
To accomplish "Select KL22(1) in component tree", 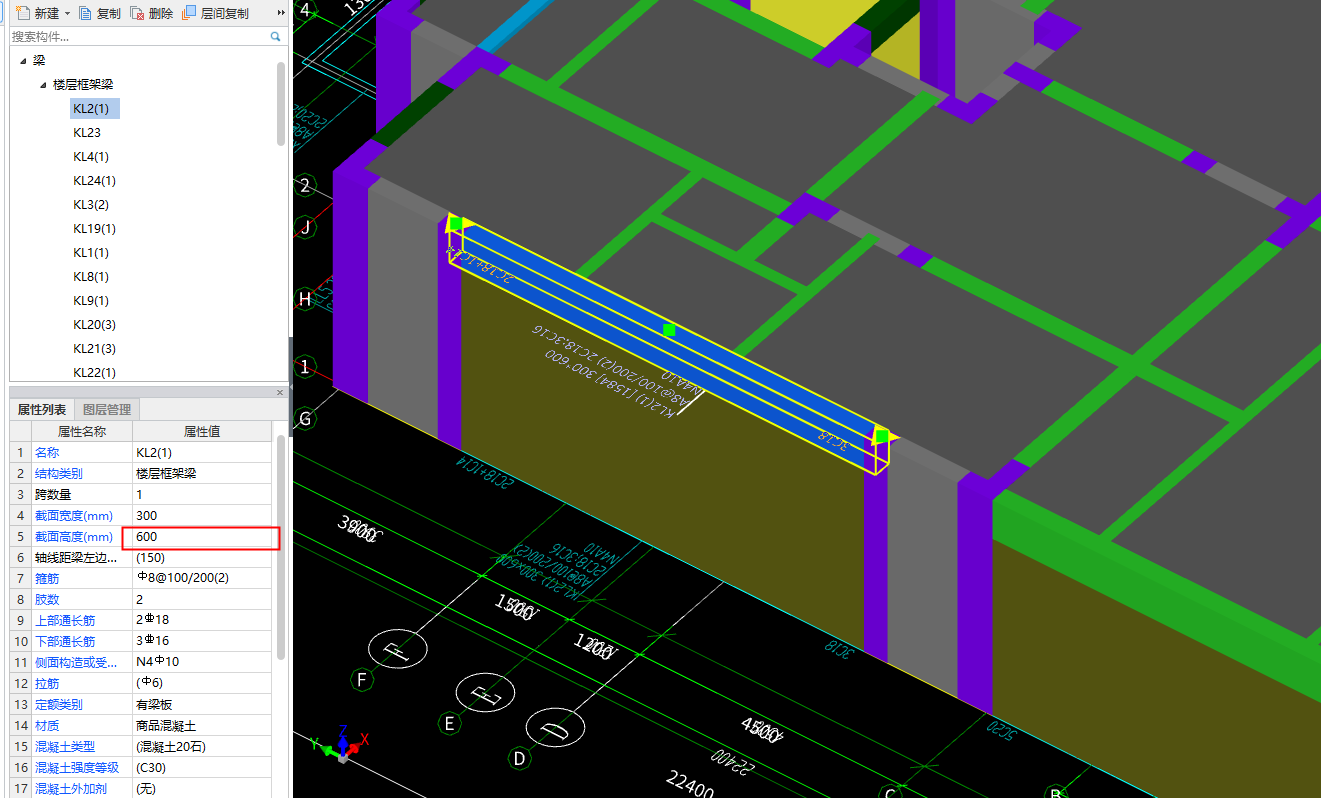I will pyautogui.click(x=94, y=372).
